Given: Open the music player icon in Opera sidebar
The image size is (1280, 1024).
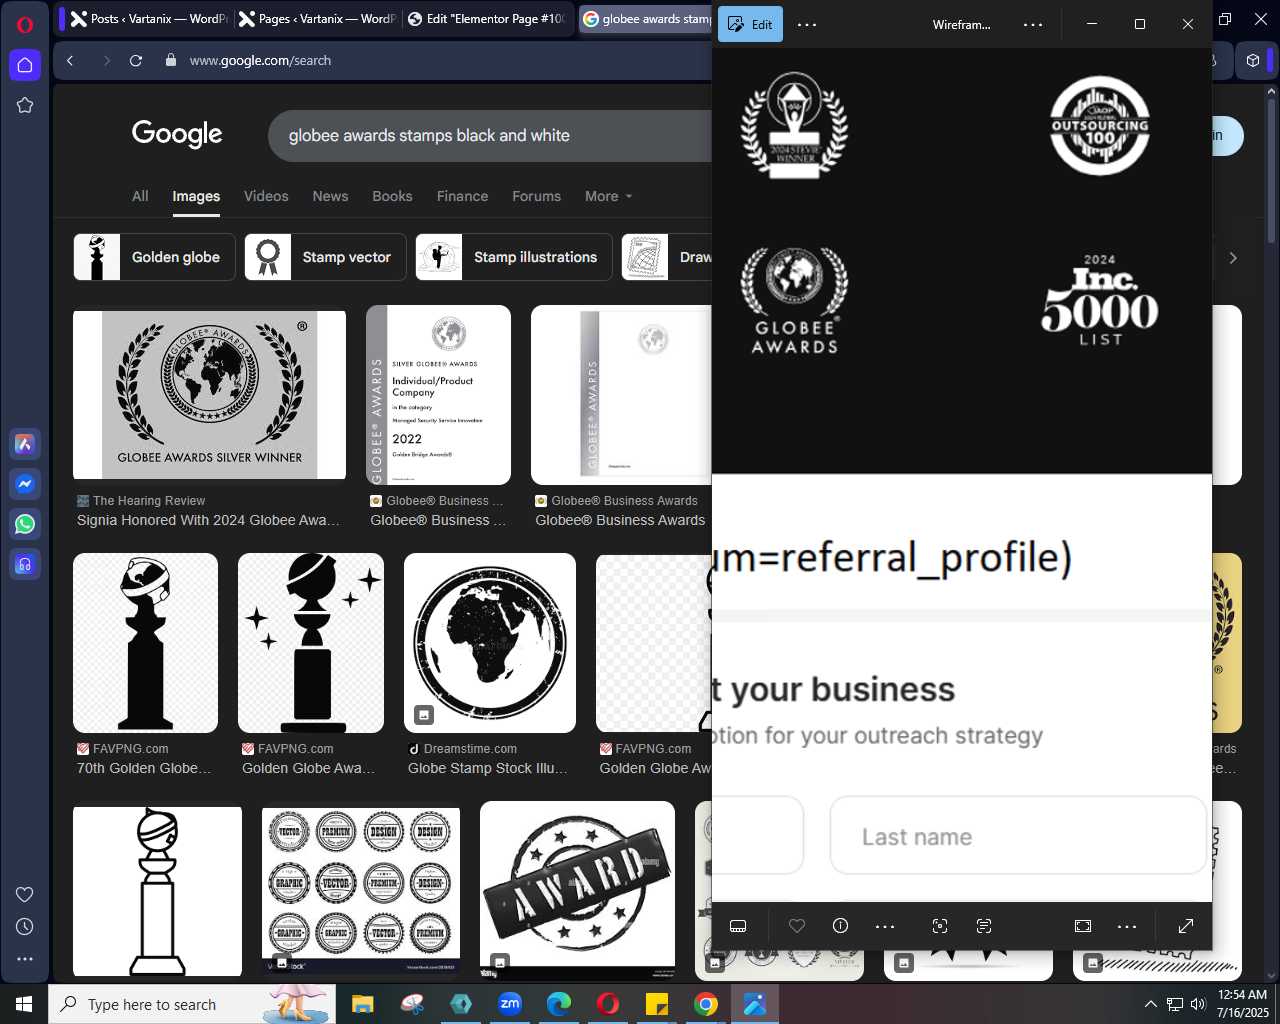Looking at the screenshot, I should pyautogui.click(x=25, y=564).
